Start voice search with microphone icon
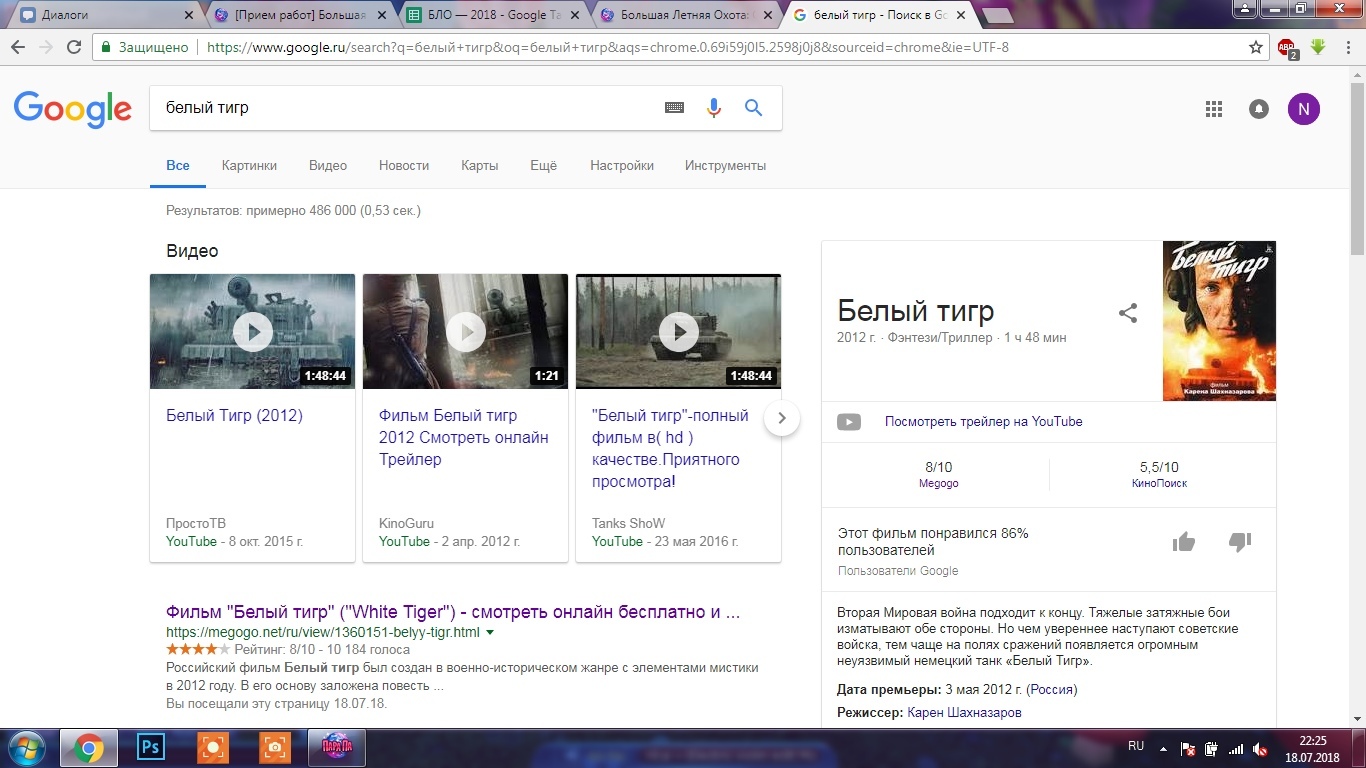Image resolution: width=1366 pixels, height=768 pixels. pyautogui.click(x=714, y=108)
